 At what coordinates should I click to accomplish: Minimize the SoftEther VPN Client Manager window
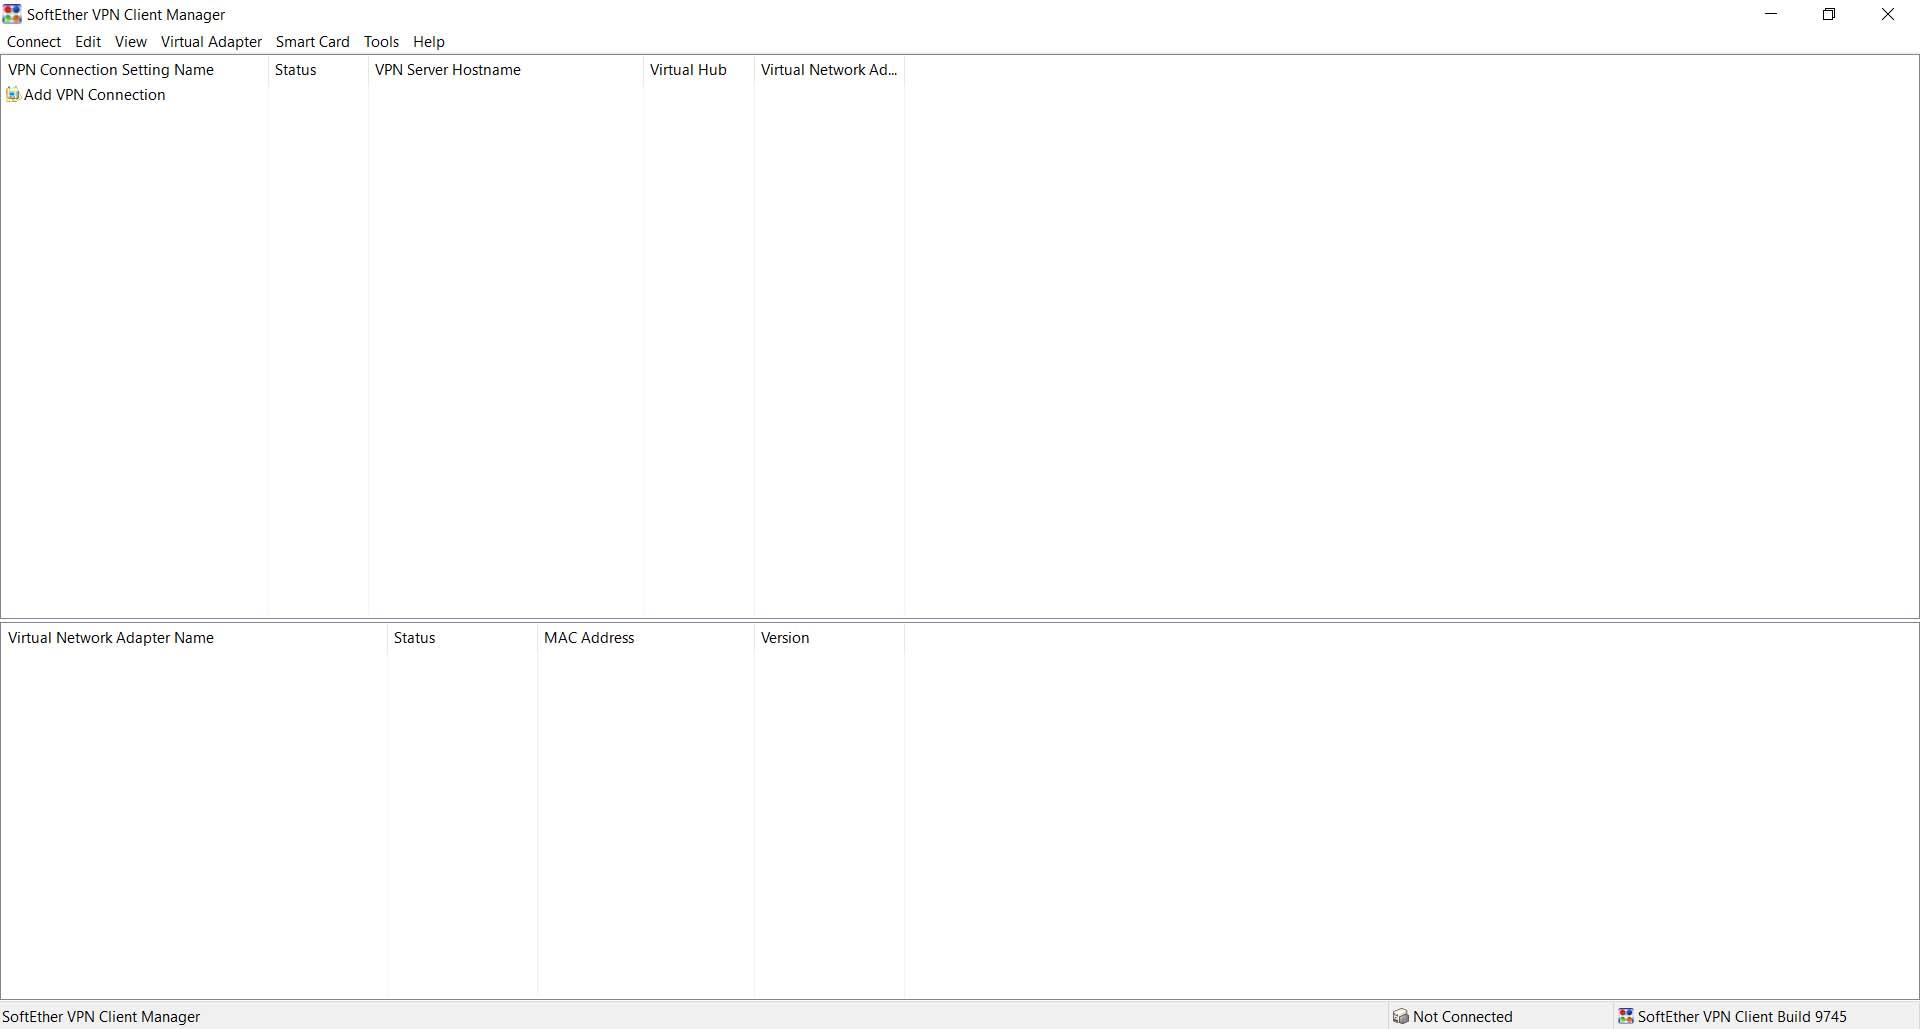pyautogui.click(x=1771, y=14)
